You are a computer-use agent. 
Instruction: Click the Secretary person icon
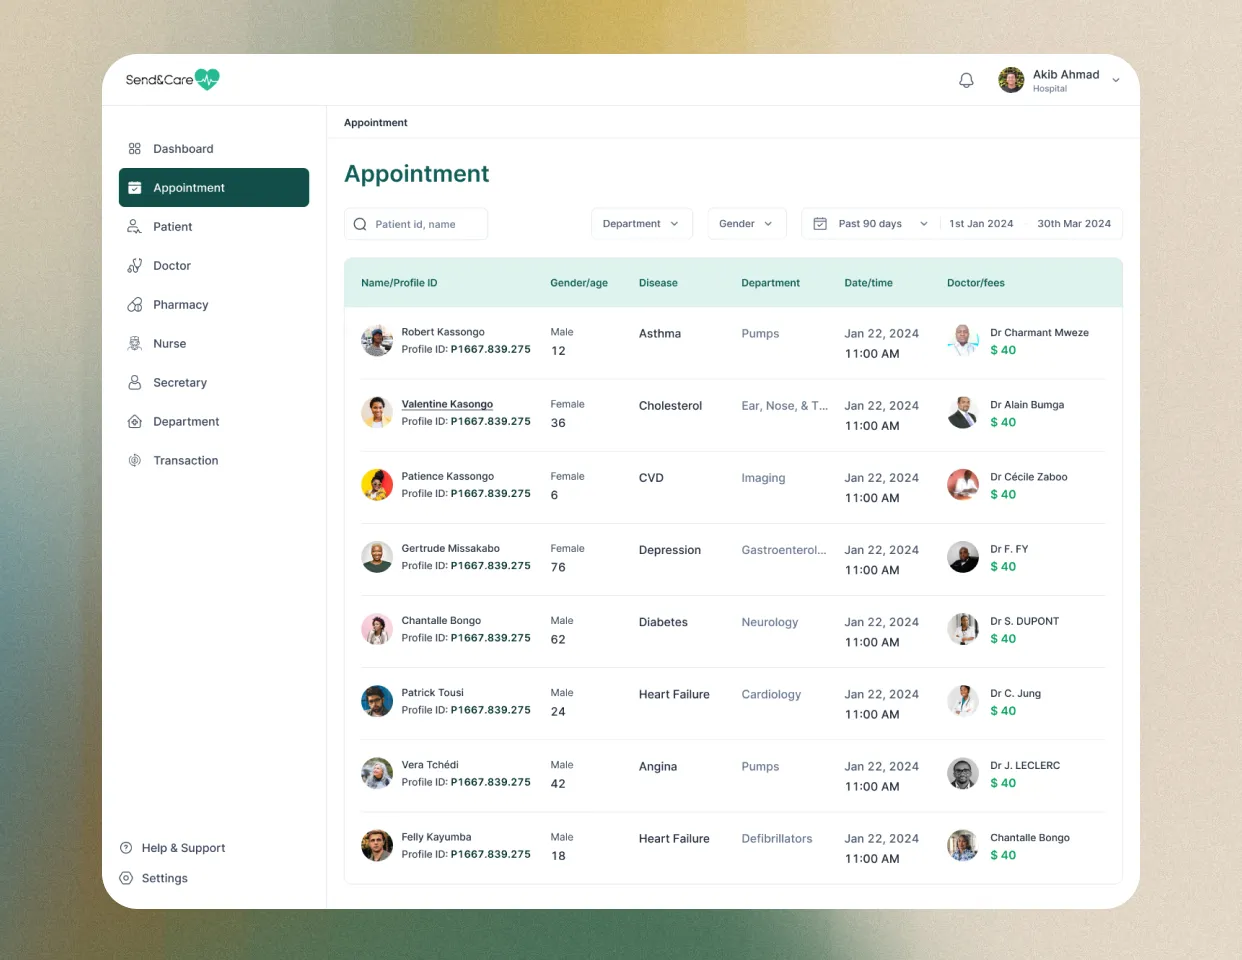coord(134,383)
